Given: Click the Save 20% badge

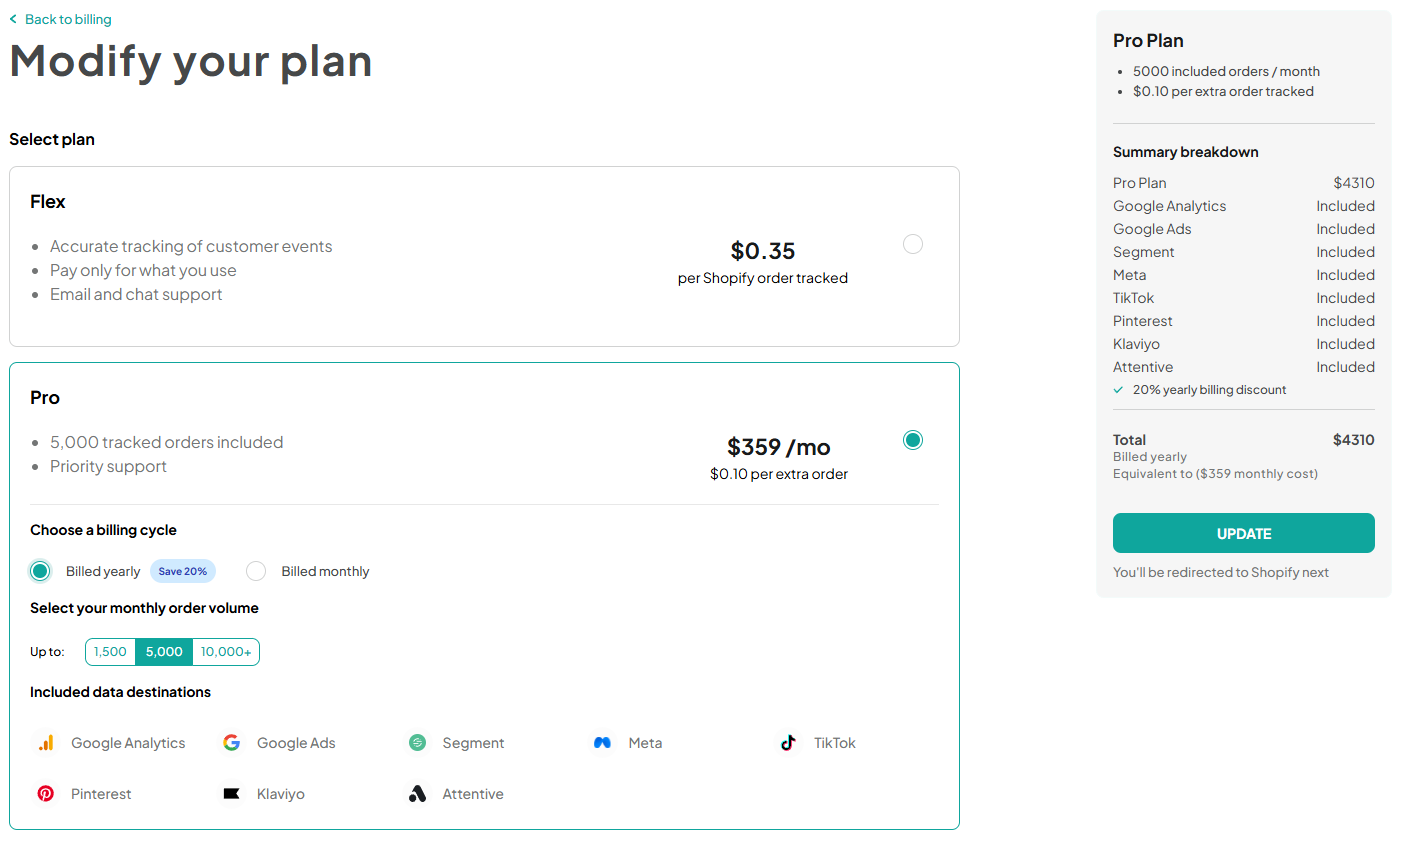Looking at the screenshot, I should coord(183,571).
